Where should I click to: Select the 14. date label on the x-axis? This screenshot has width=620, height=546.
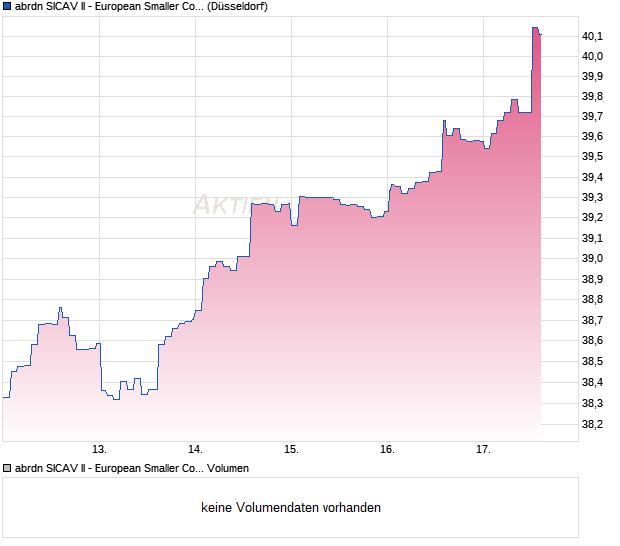195,449
